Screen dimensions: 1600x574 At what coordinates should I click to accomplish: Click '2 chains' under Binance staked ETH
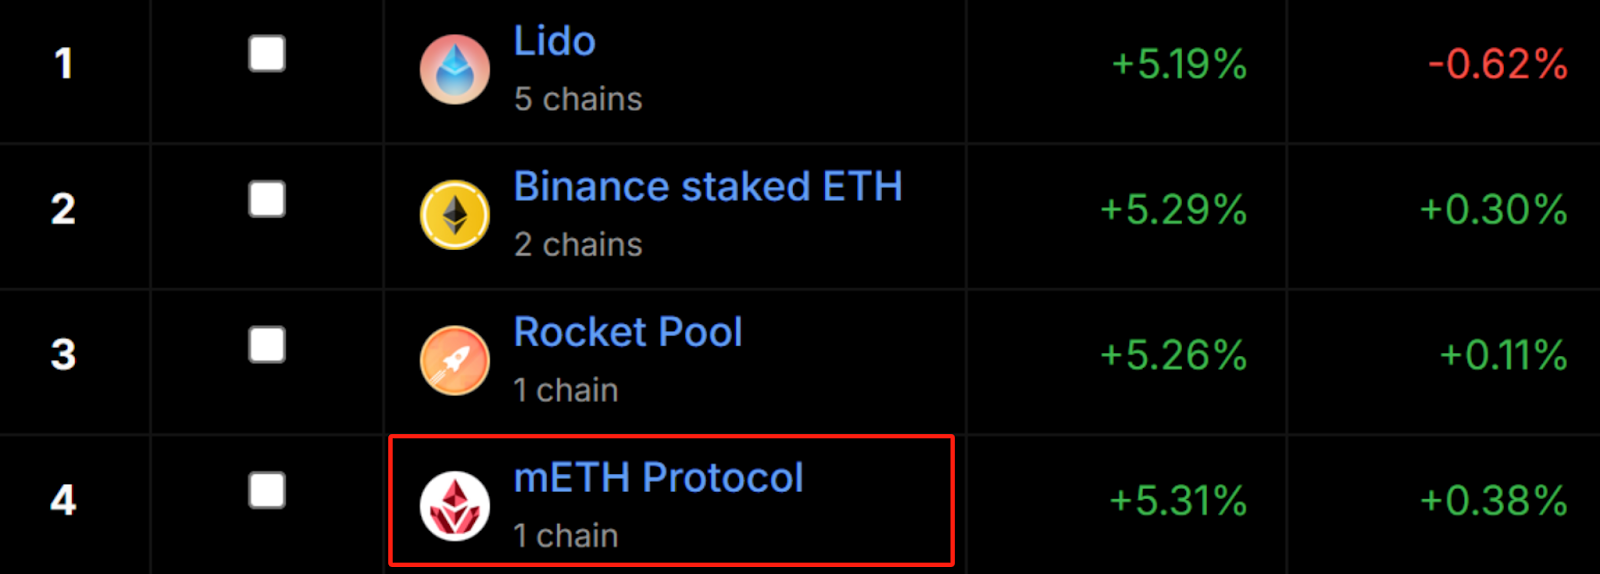click(578, 245)
